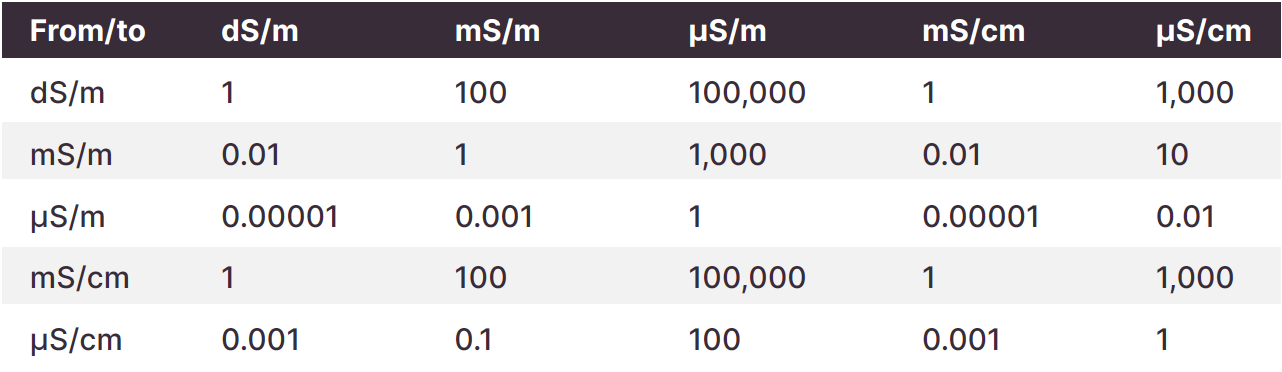
Task: Select 1,000 under µS/m in mS/m row
Action: 728,154
